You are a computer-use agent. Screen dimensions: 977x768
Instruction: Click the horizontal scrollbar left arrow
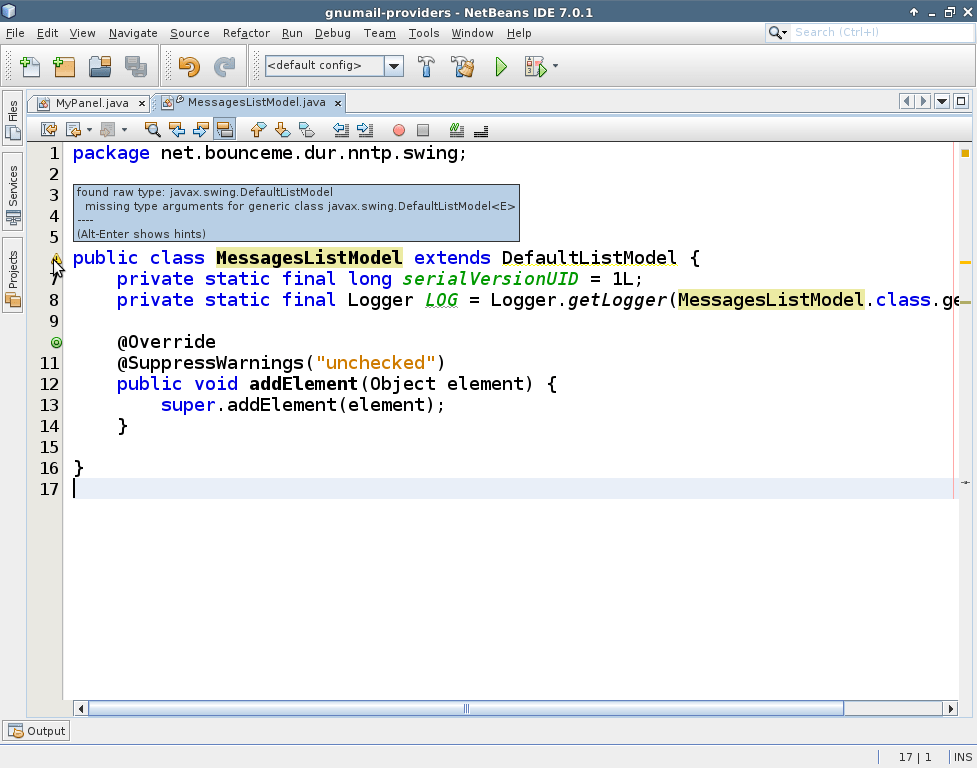tap(80, 708)
